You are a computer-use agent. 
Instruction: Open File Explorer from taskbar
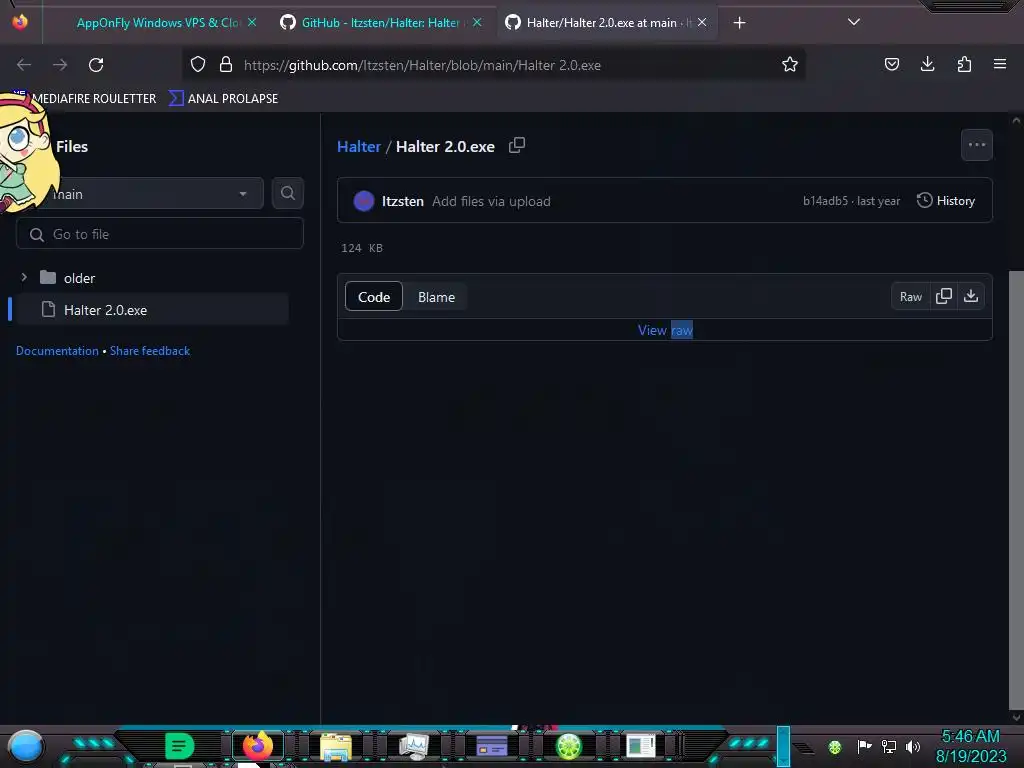(336, 746)
